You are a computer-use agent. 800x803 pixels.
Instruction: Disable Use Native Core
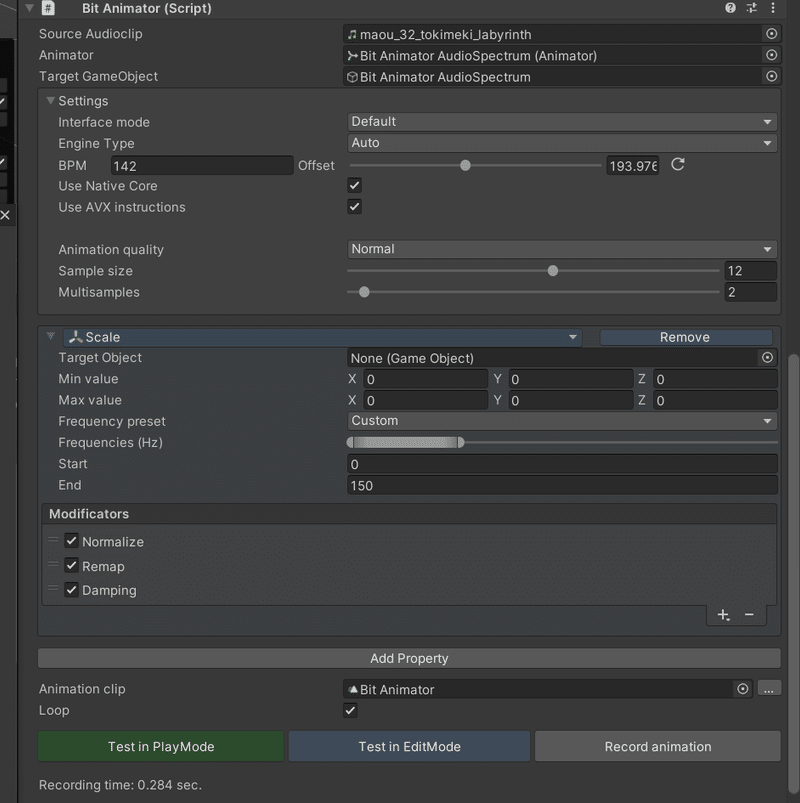click(x=355, y=186)
